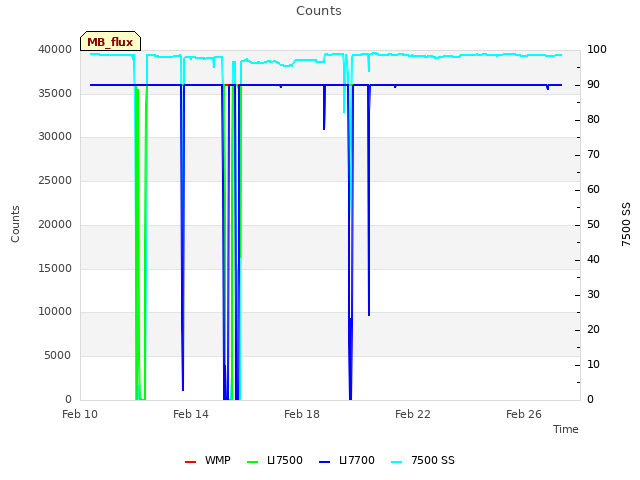Click the cyan 7500 SS legend swatch
This screenshot has height=480, width=640.
point(396,462)
